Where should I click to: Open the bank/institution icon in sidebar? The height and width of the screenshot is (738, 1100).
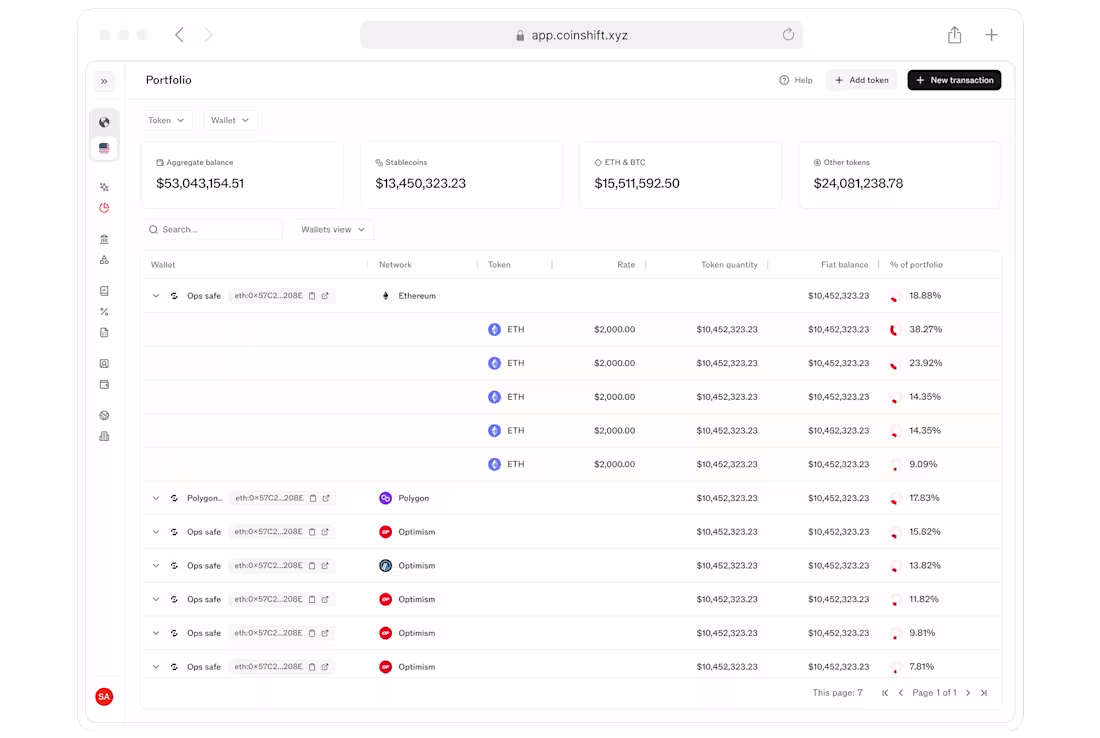(104, 238)
